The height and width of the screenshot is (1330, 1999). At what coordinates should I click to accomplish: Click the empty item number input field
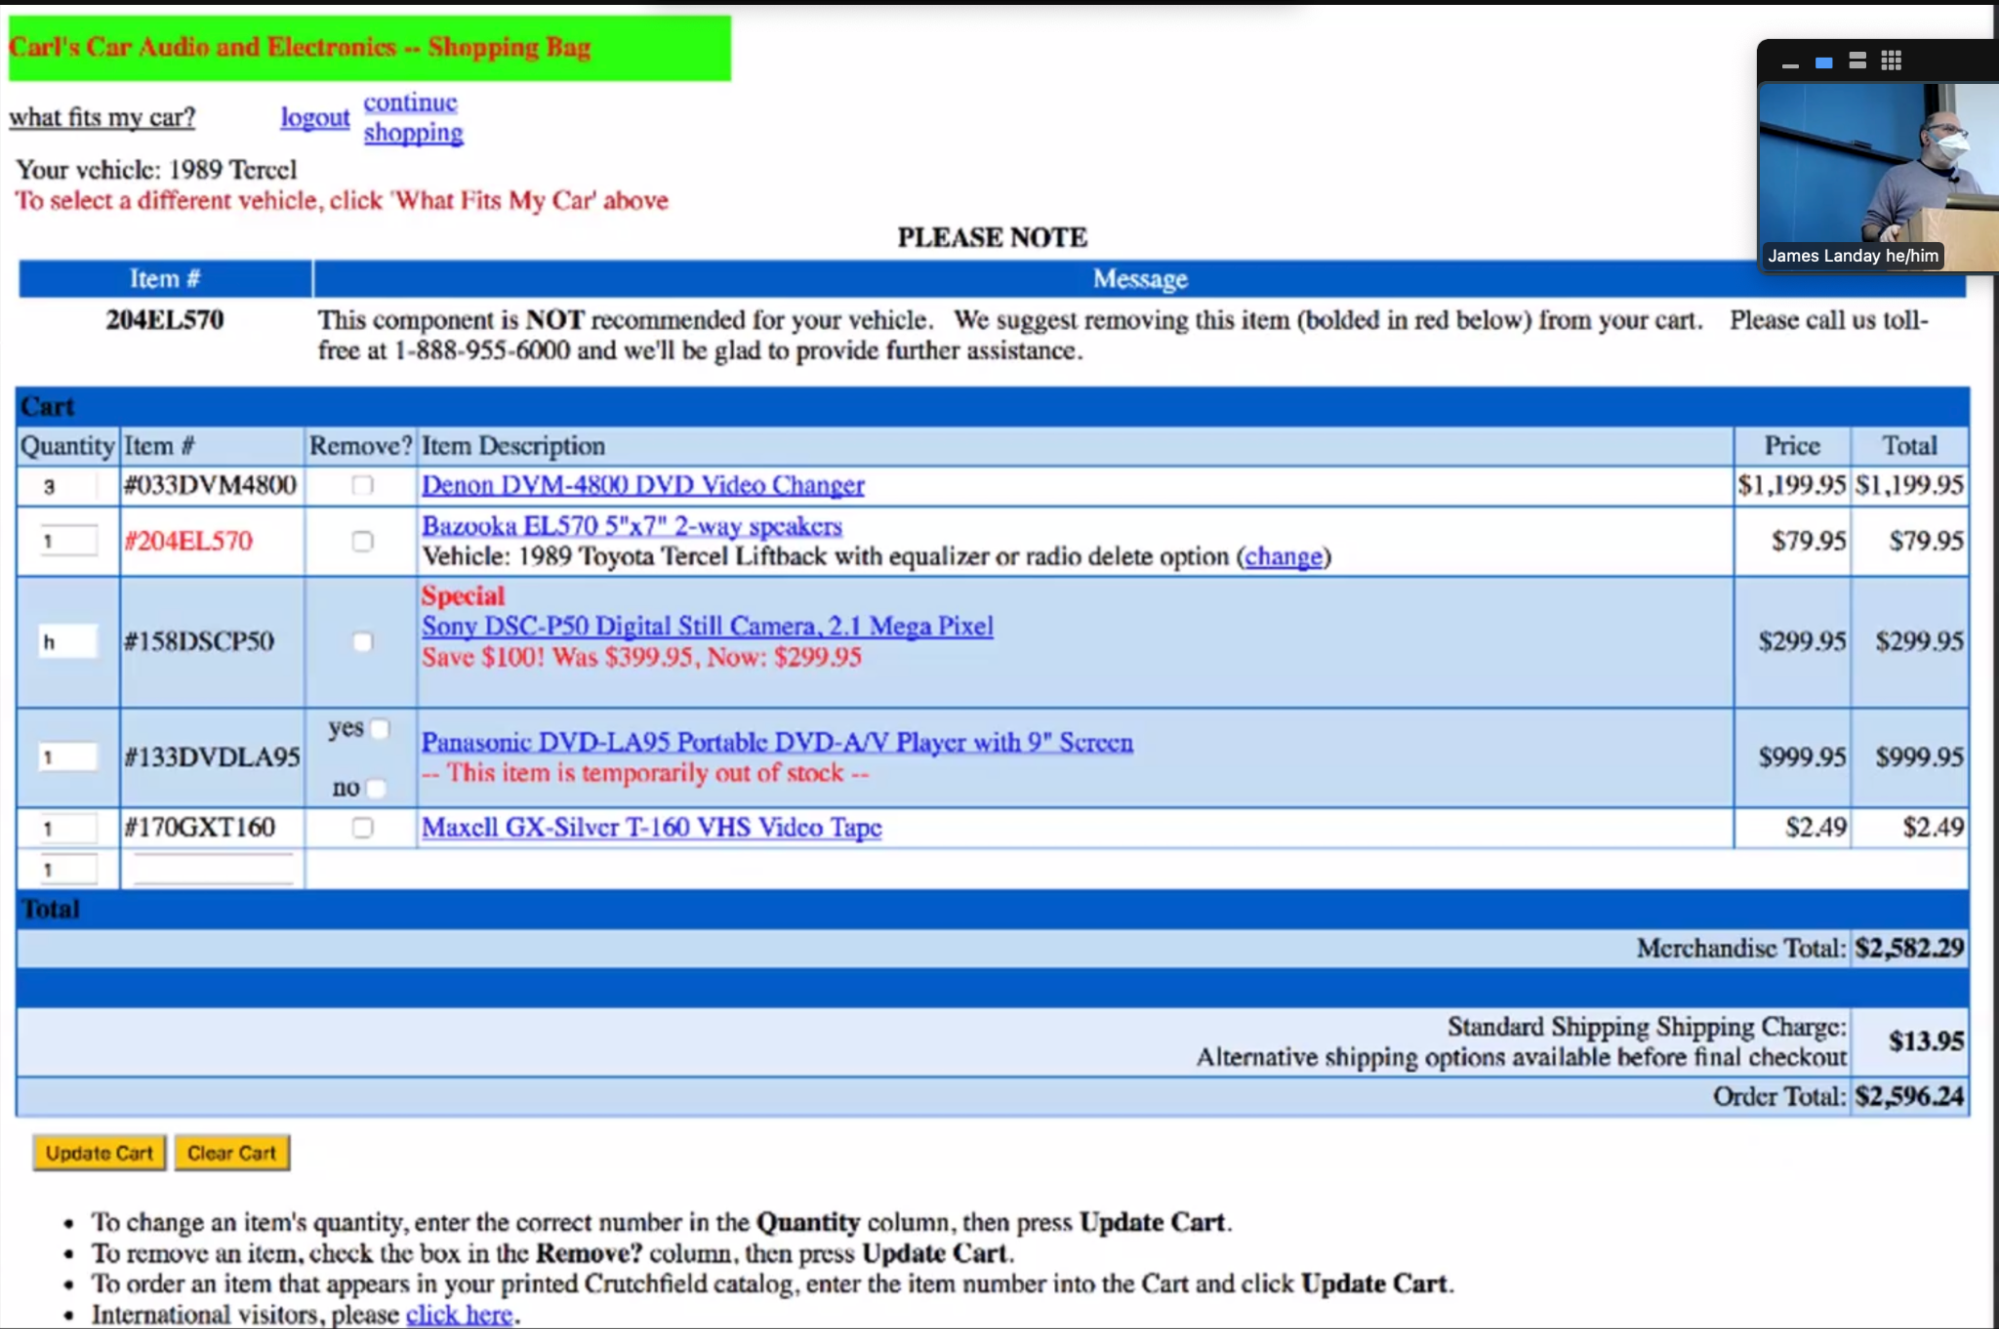pos(213,869)
